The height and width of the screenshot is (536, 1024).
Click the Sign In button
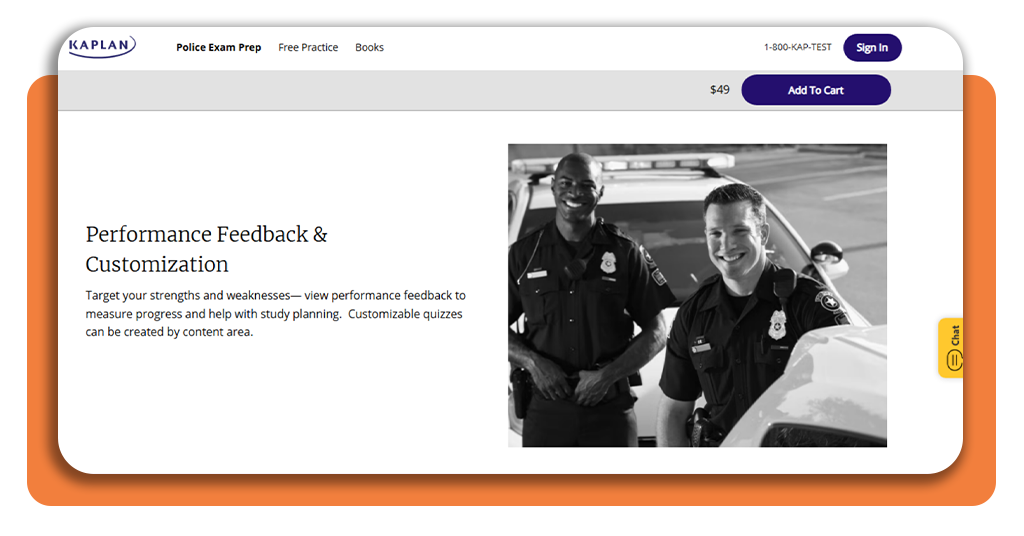(x=872, y=48)
